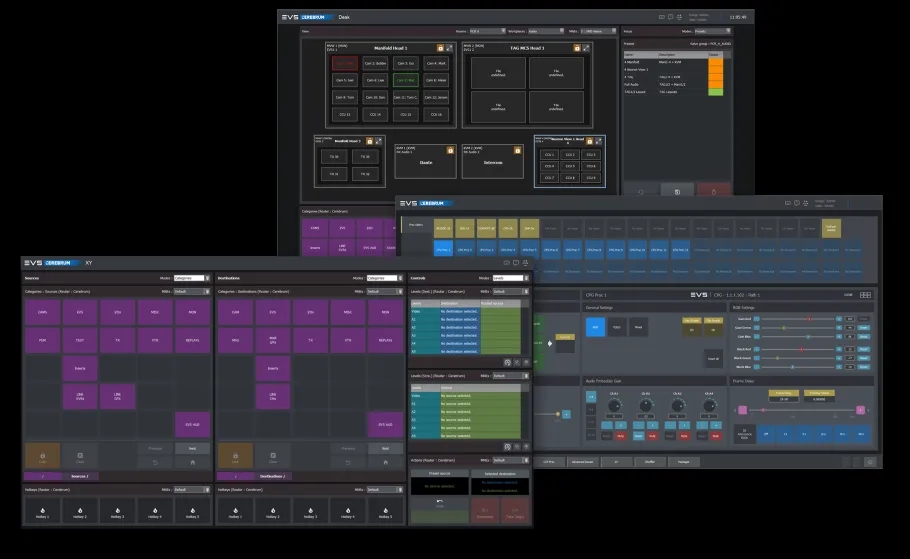Viewport: 910px width, 559px height.
Task: Select the active blue mode button in General Settings
Action: (595, 327)
